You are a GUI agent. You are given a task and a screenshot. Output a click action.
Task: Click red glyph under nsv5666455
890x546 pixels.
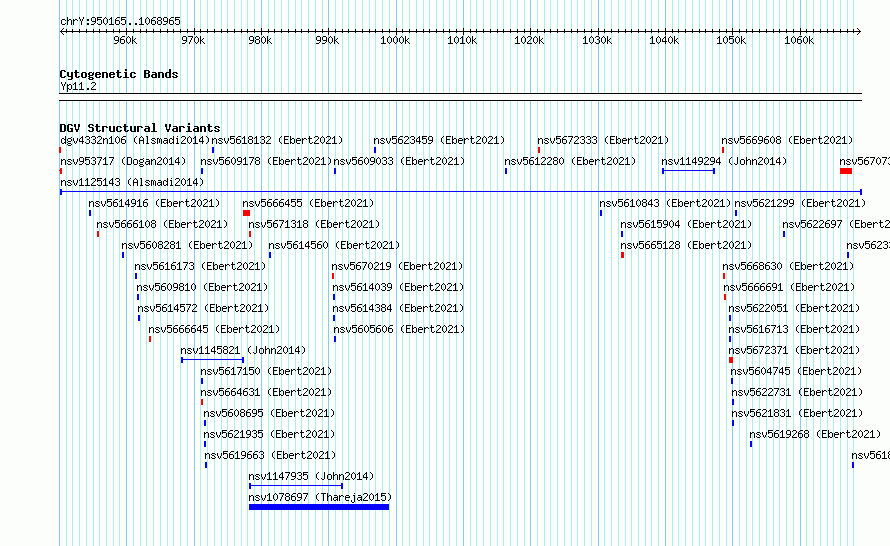[246, 213]
